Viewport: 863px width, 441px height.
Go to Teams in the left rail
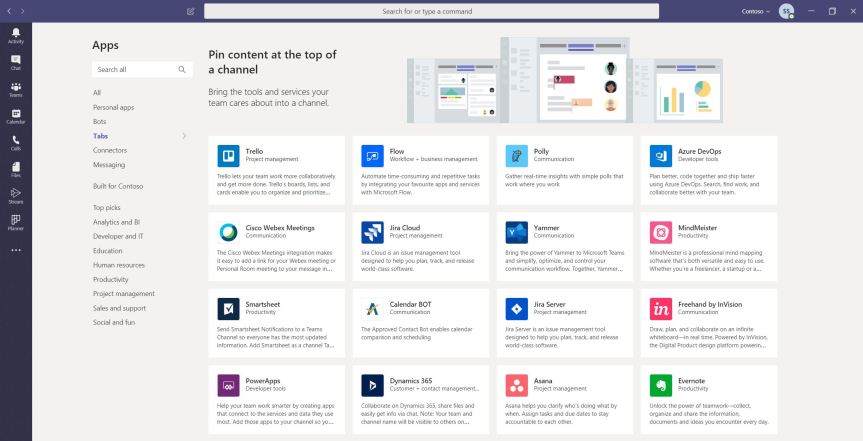(15, 89)
